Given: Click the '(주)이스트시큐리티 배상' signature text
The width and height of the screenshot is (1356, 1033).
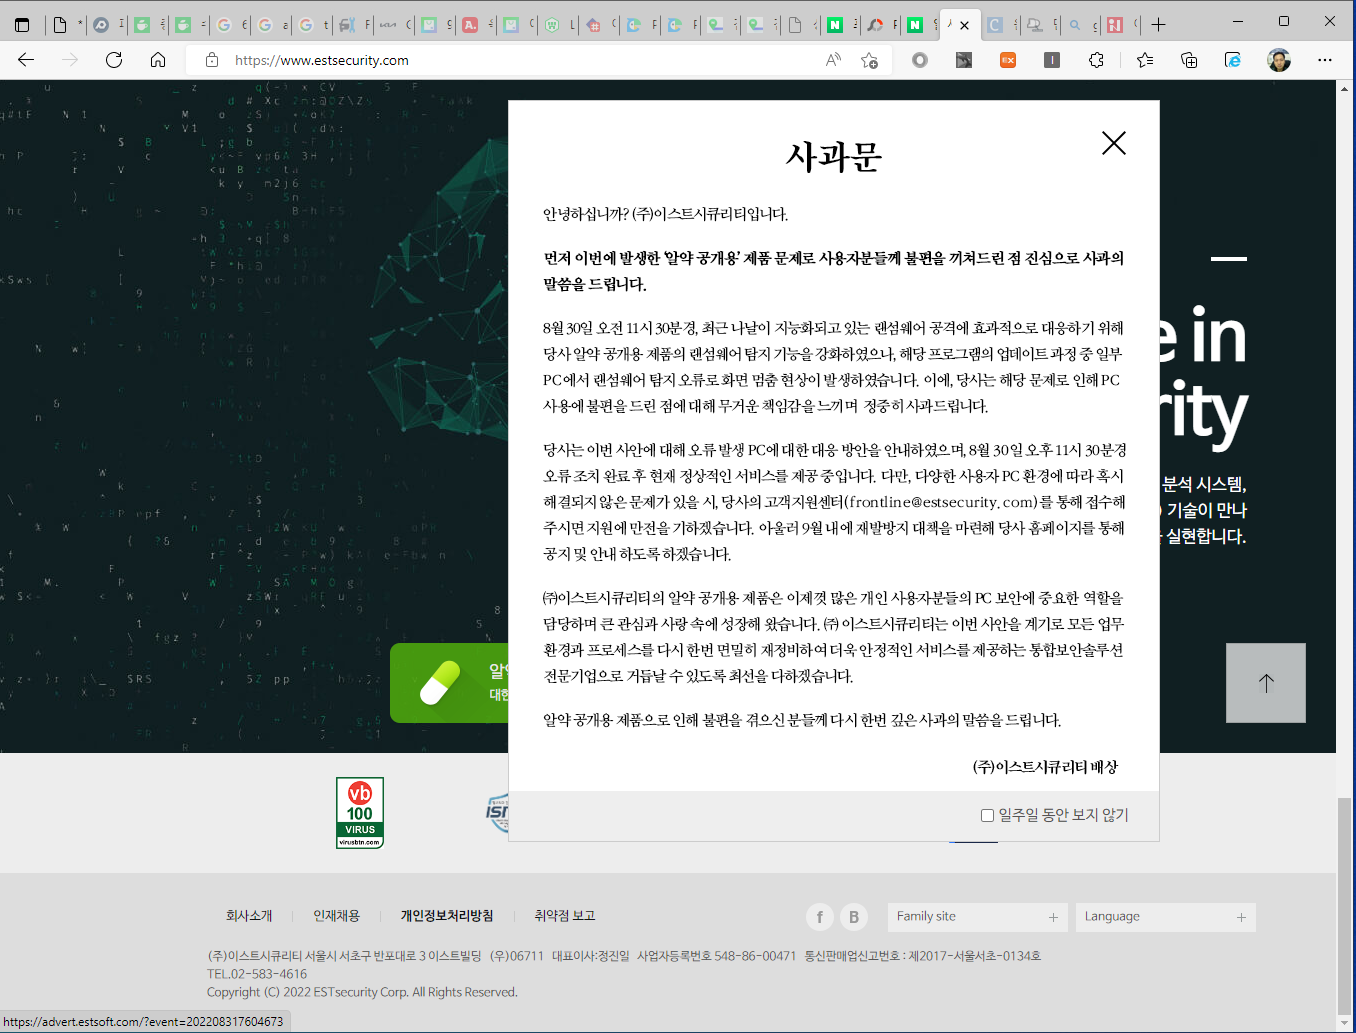Looking at the screenshot, I should [x=1045, y=767].
